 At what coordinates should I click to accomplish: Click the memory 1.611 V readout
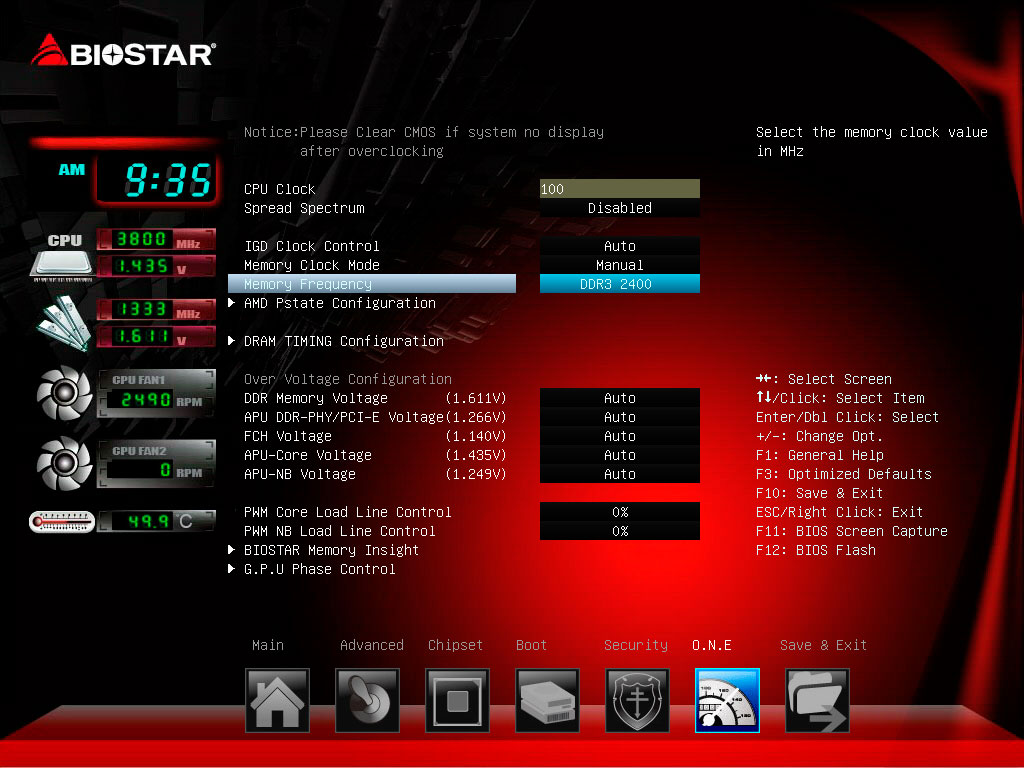point(156,336)
